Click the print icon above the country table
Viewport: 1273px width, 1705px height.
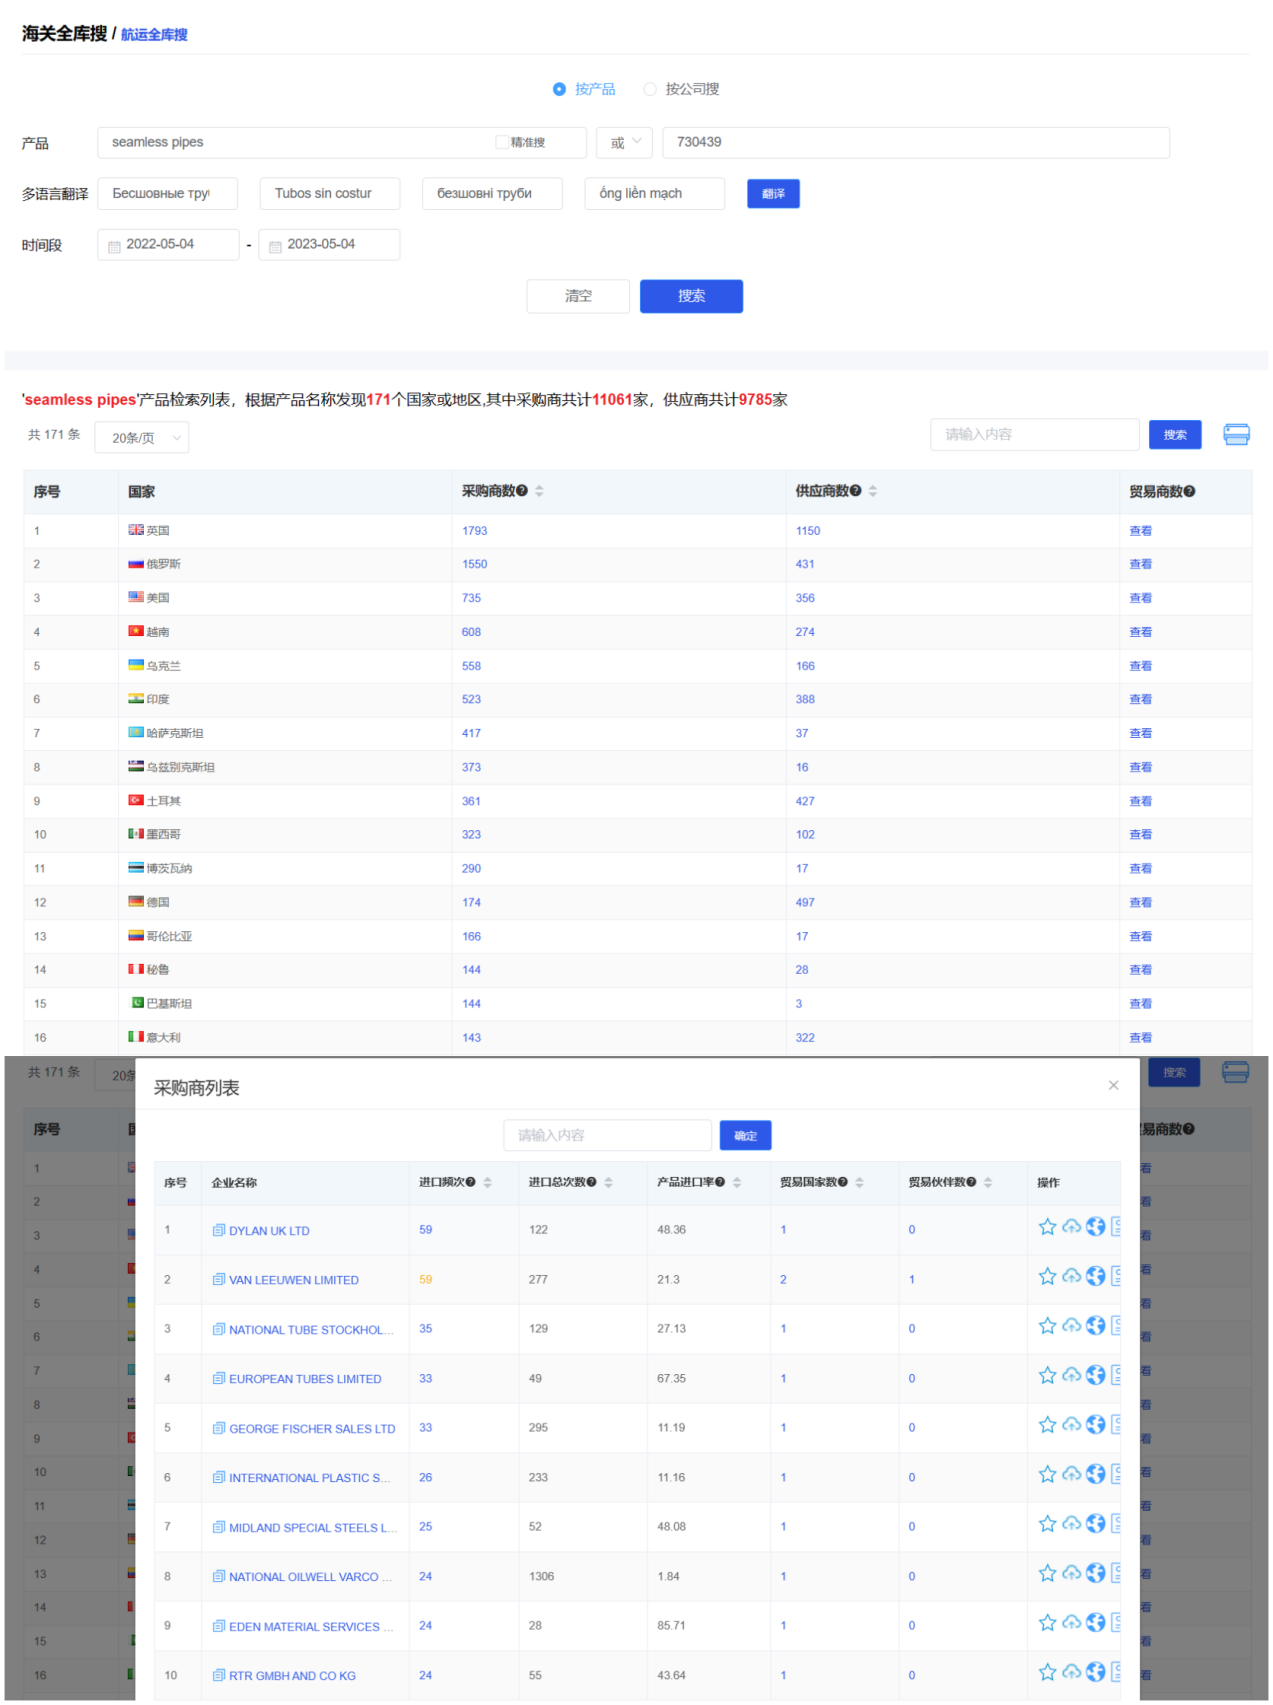point(1236,434)
